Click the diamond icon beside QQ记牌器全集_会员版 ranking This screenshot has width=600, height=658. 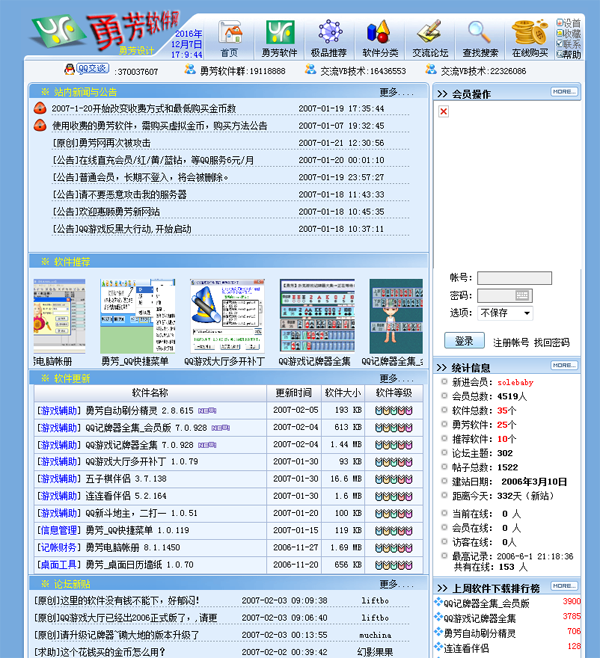tap(438, 602)
